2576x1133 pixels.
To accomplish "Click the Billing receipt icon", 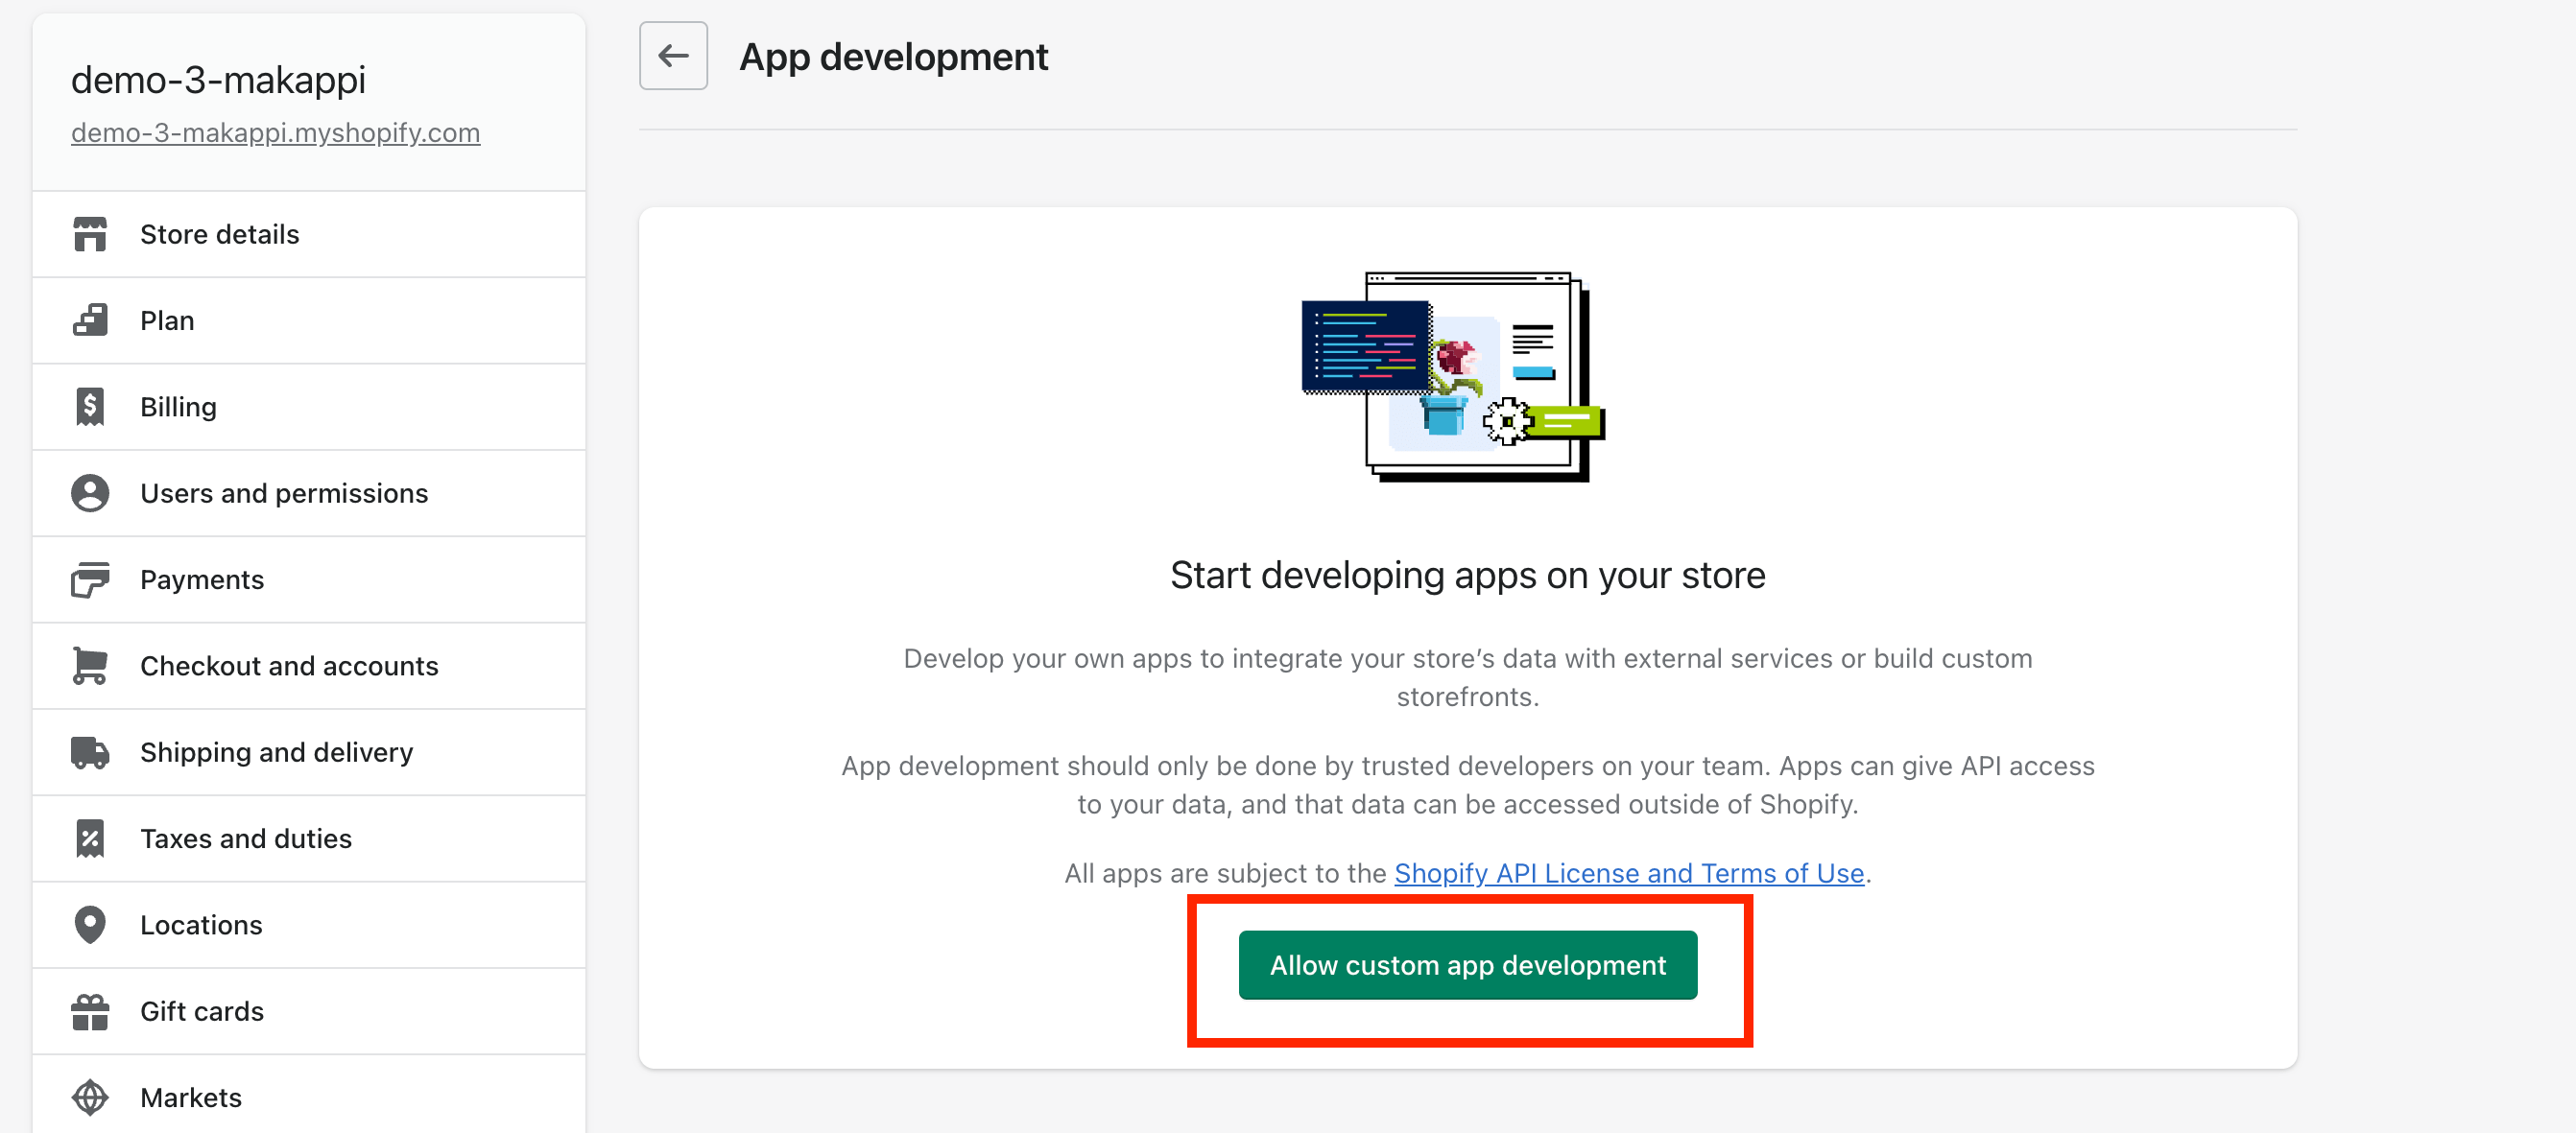I will (x=90, y=407).
